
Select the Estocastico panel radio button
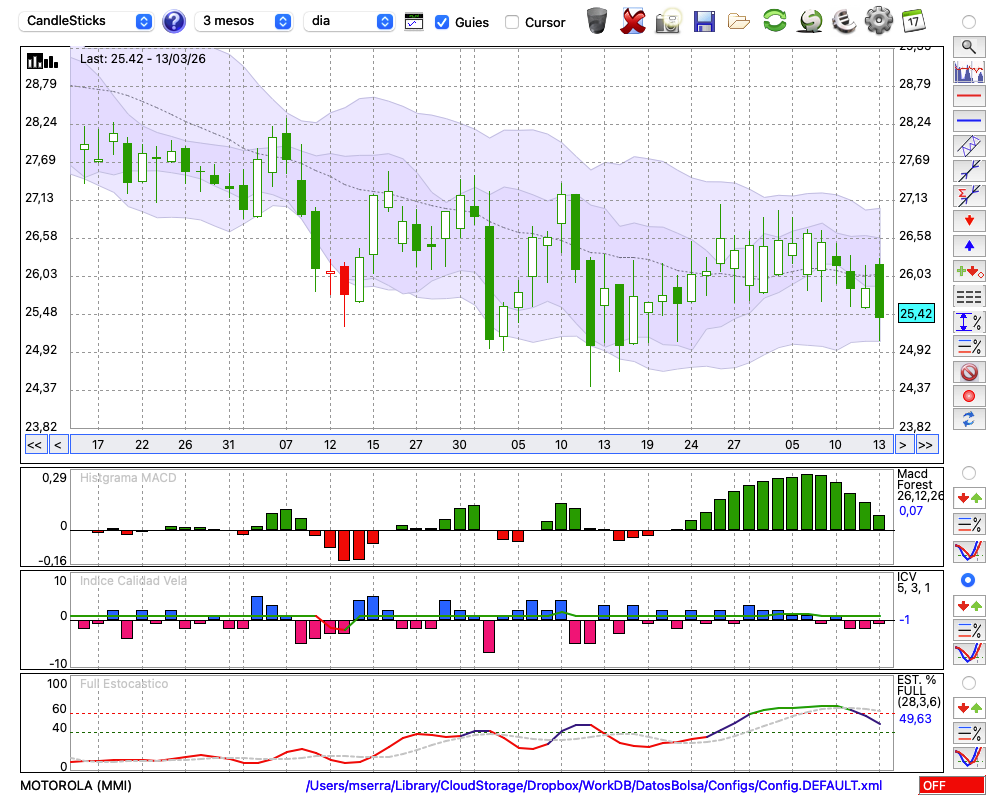coord(969,683)
